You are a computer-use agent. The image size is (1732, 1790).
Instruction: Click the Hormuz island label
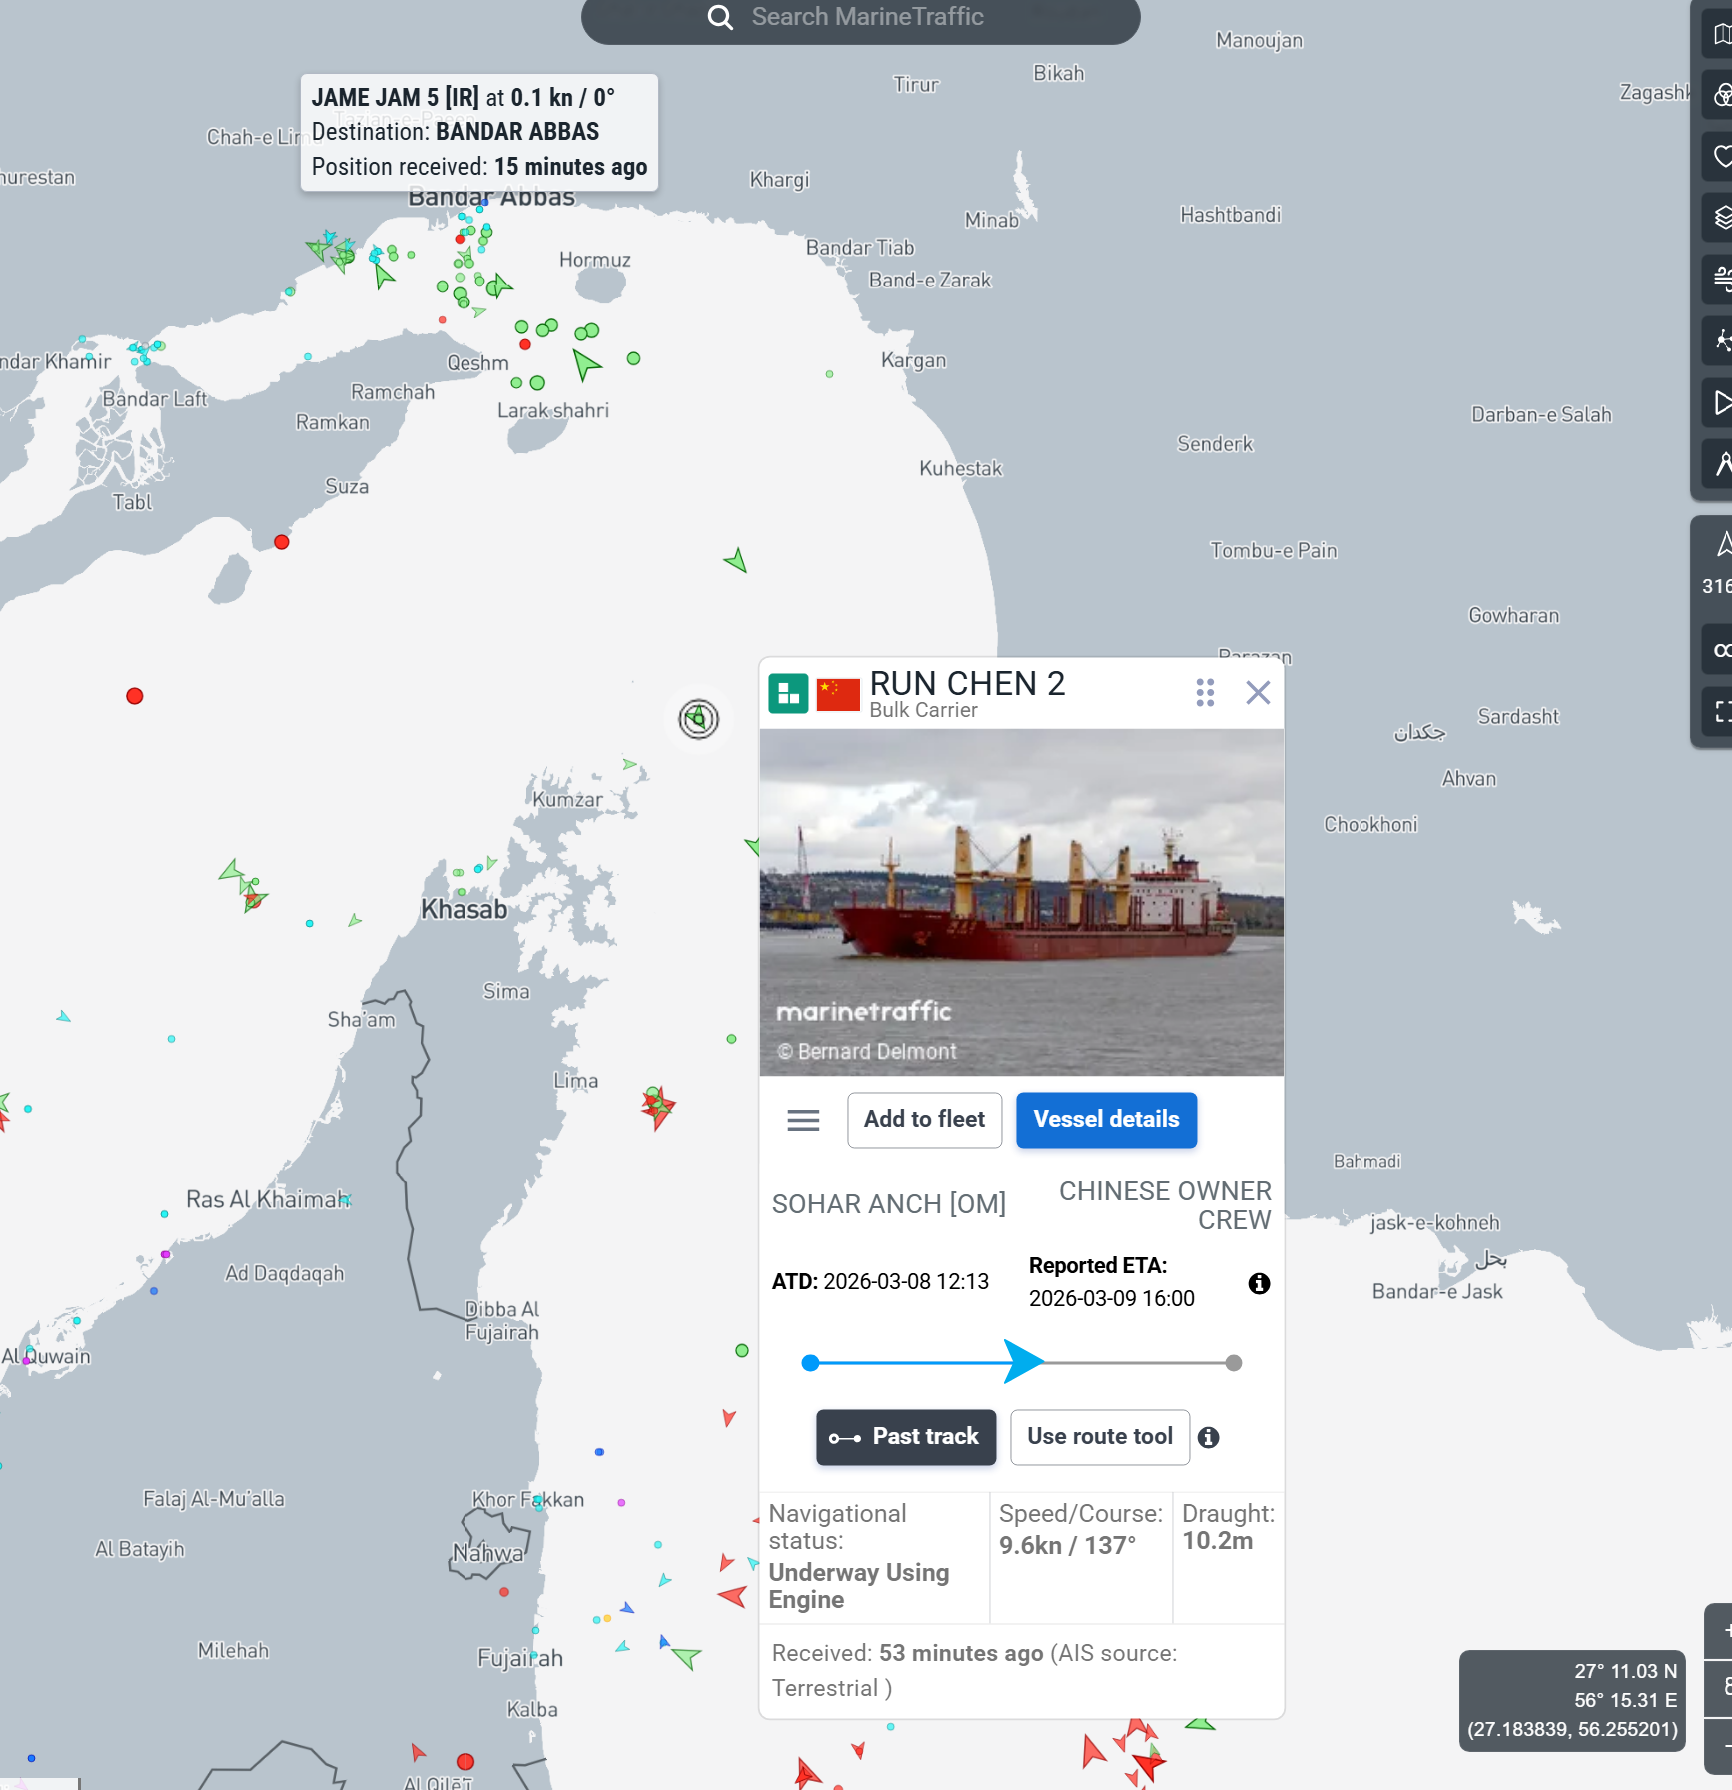(595, 260)
